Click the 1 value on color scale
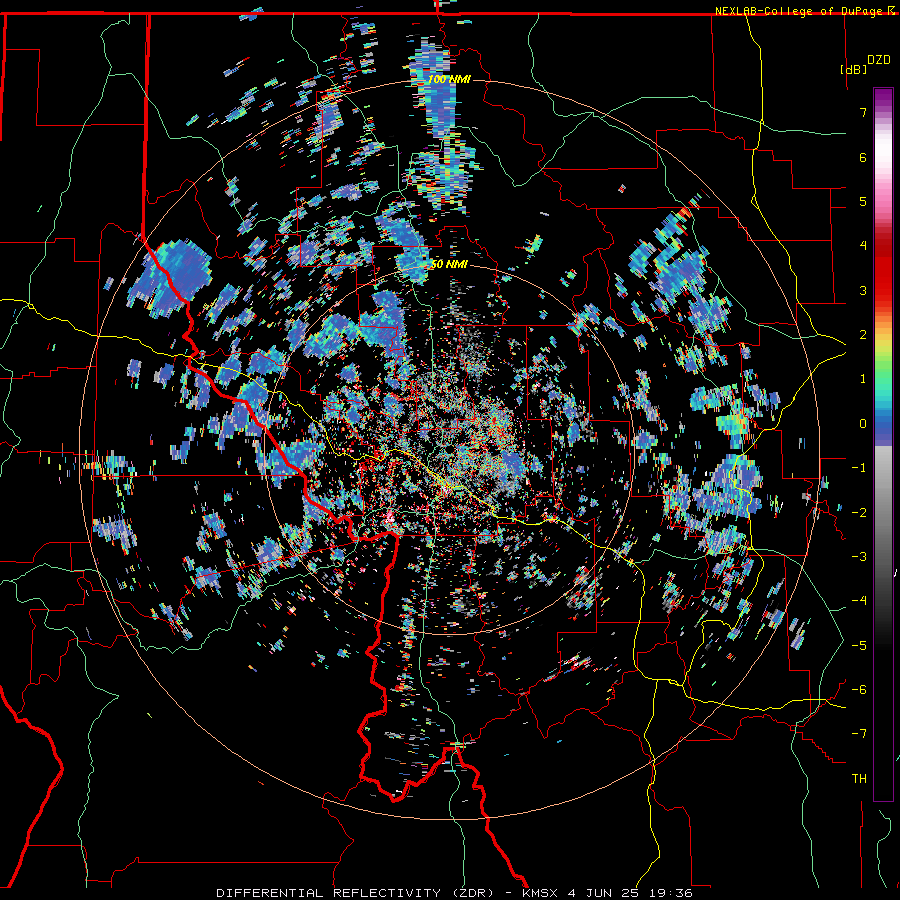Viewport: 900px width, 900px height. tap(863, 379)
